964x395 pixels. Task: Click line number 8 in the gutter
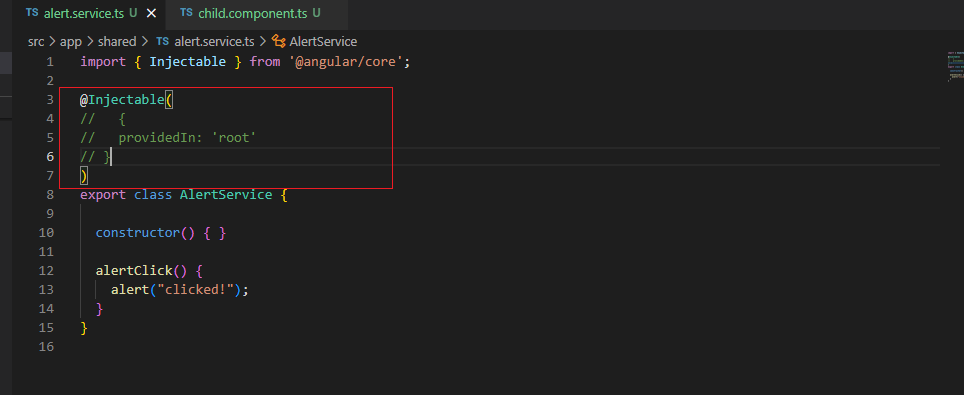50,195
